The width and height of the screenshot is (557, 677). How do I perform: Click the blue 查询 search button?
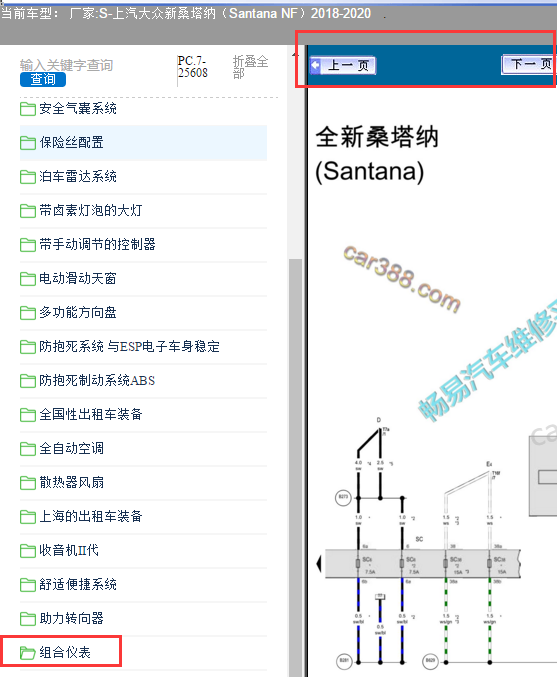(43, 79)
